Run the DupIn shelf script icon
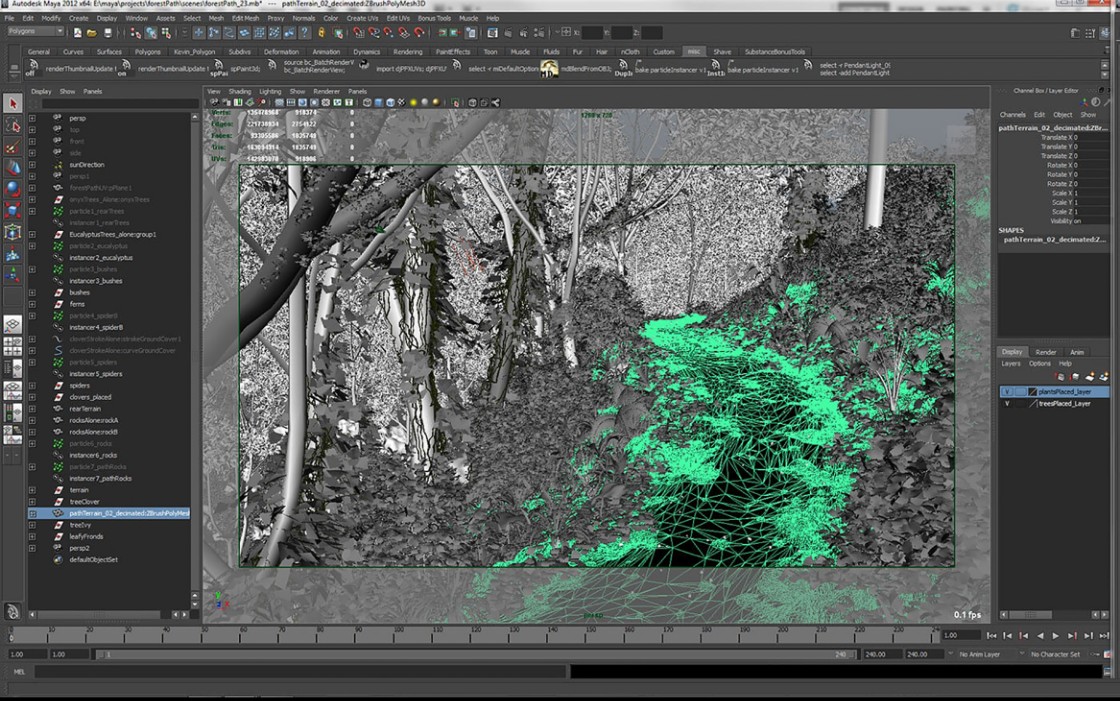 [x=623, y=69]
